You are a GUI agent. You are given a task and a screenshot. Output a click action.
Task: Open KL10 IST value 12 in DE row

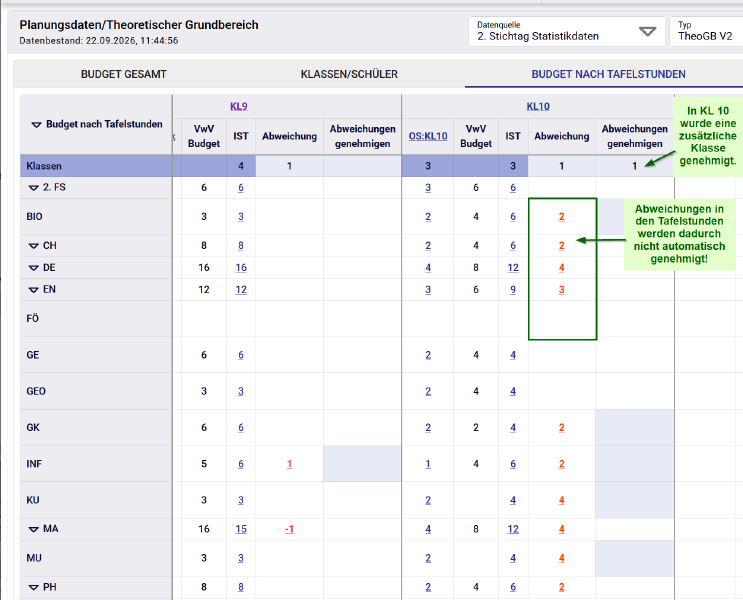[513, 268]
